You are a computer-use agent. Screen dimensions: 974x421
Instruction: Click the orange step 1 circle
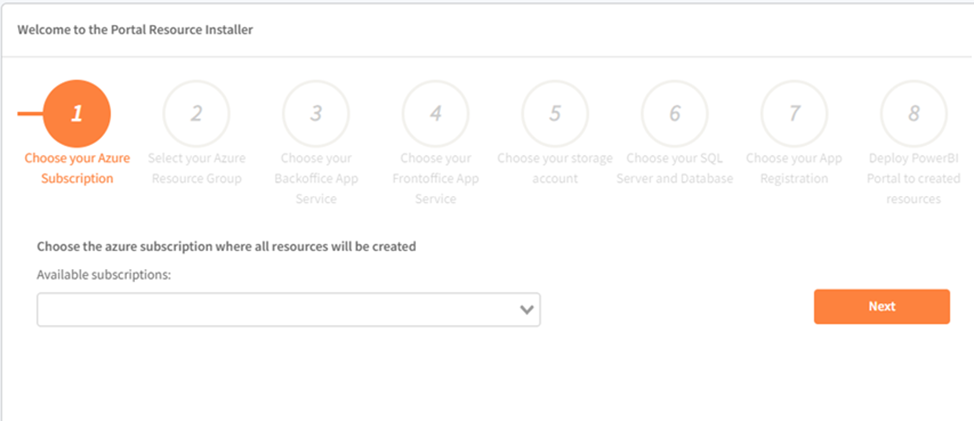77,113
